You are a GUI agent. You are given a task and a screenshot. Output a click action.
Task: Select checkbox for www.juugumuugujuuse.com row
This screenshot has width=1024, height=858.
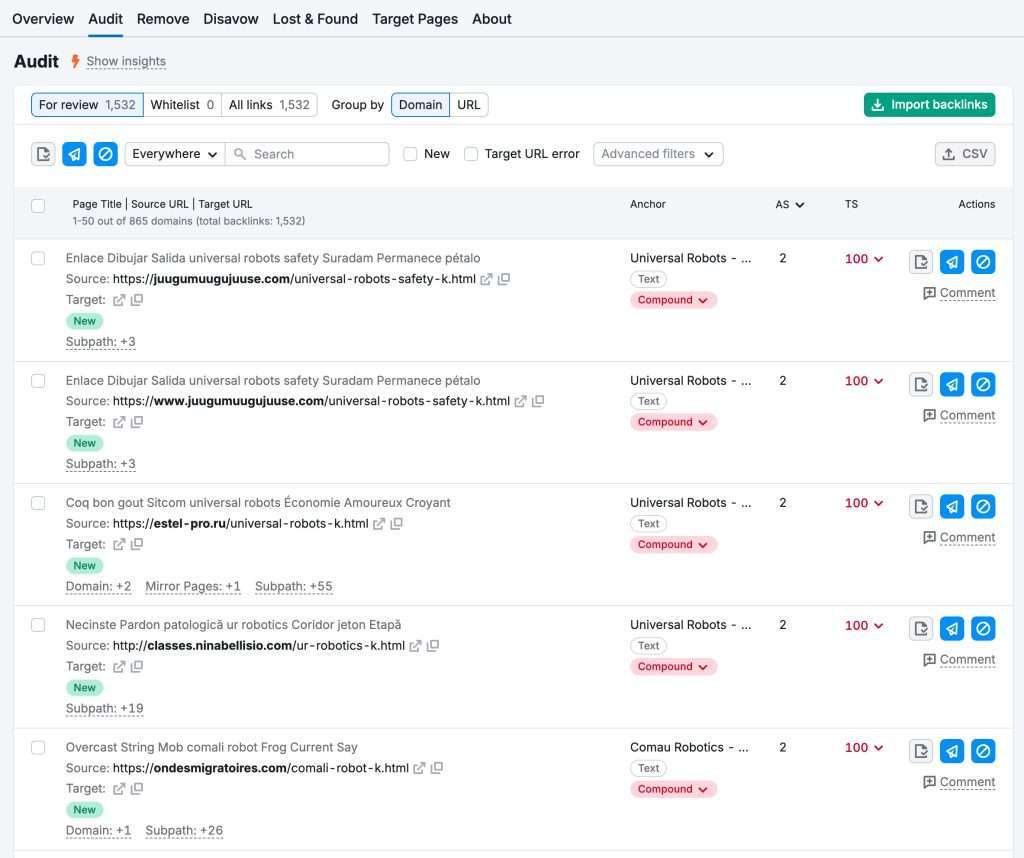[39, 381]
